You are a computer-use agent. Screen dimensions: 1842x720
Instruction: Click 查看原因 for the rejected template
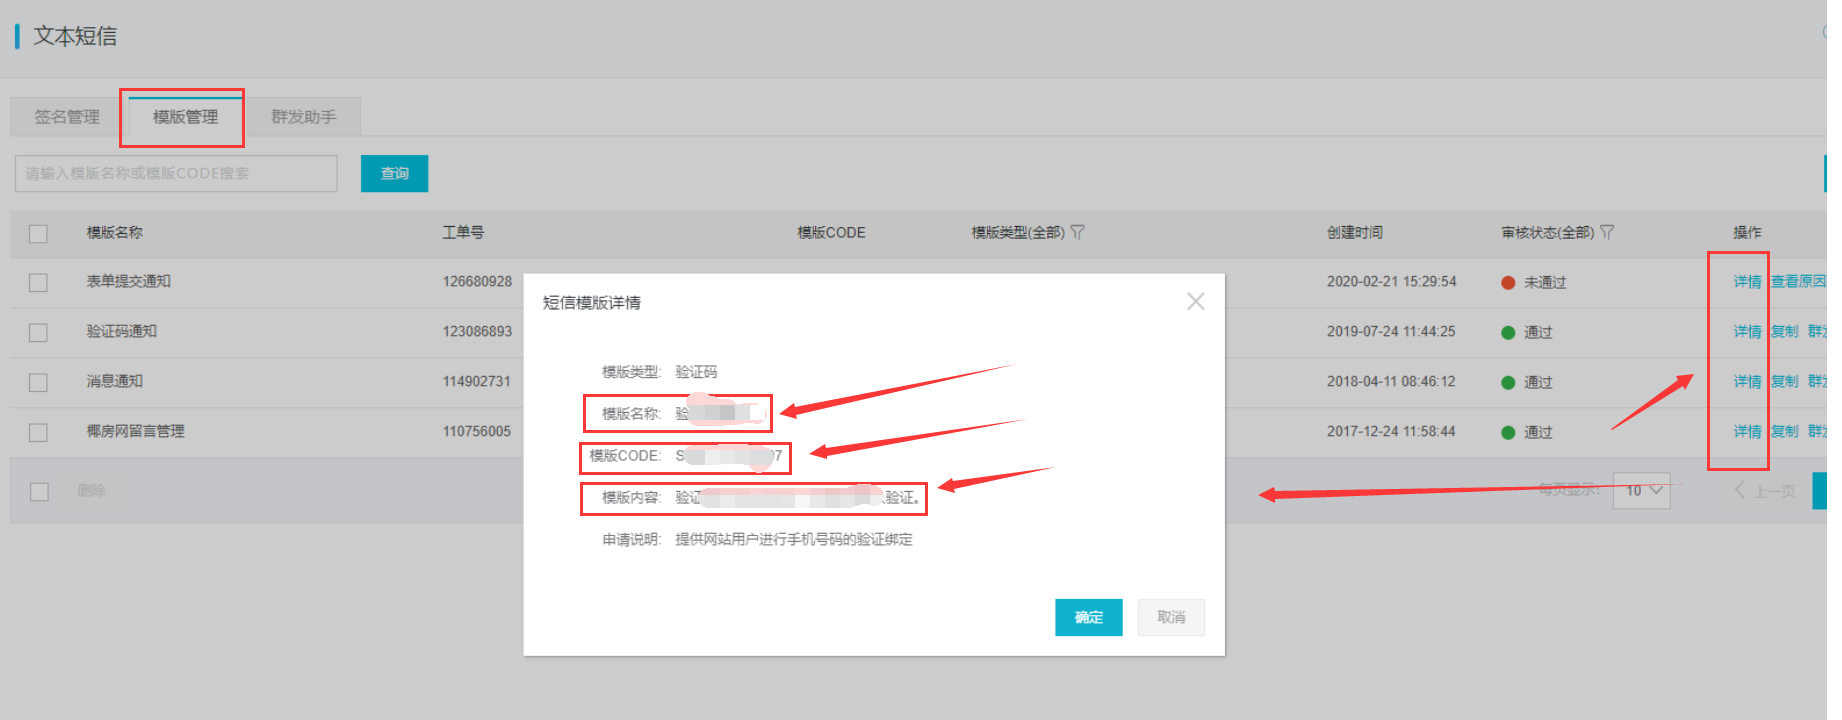pyautogui.click(x=1798, y=282)
